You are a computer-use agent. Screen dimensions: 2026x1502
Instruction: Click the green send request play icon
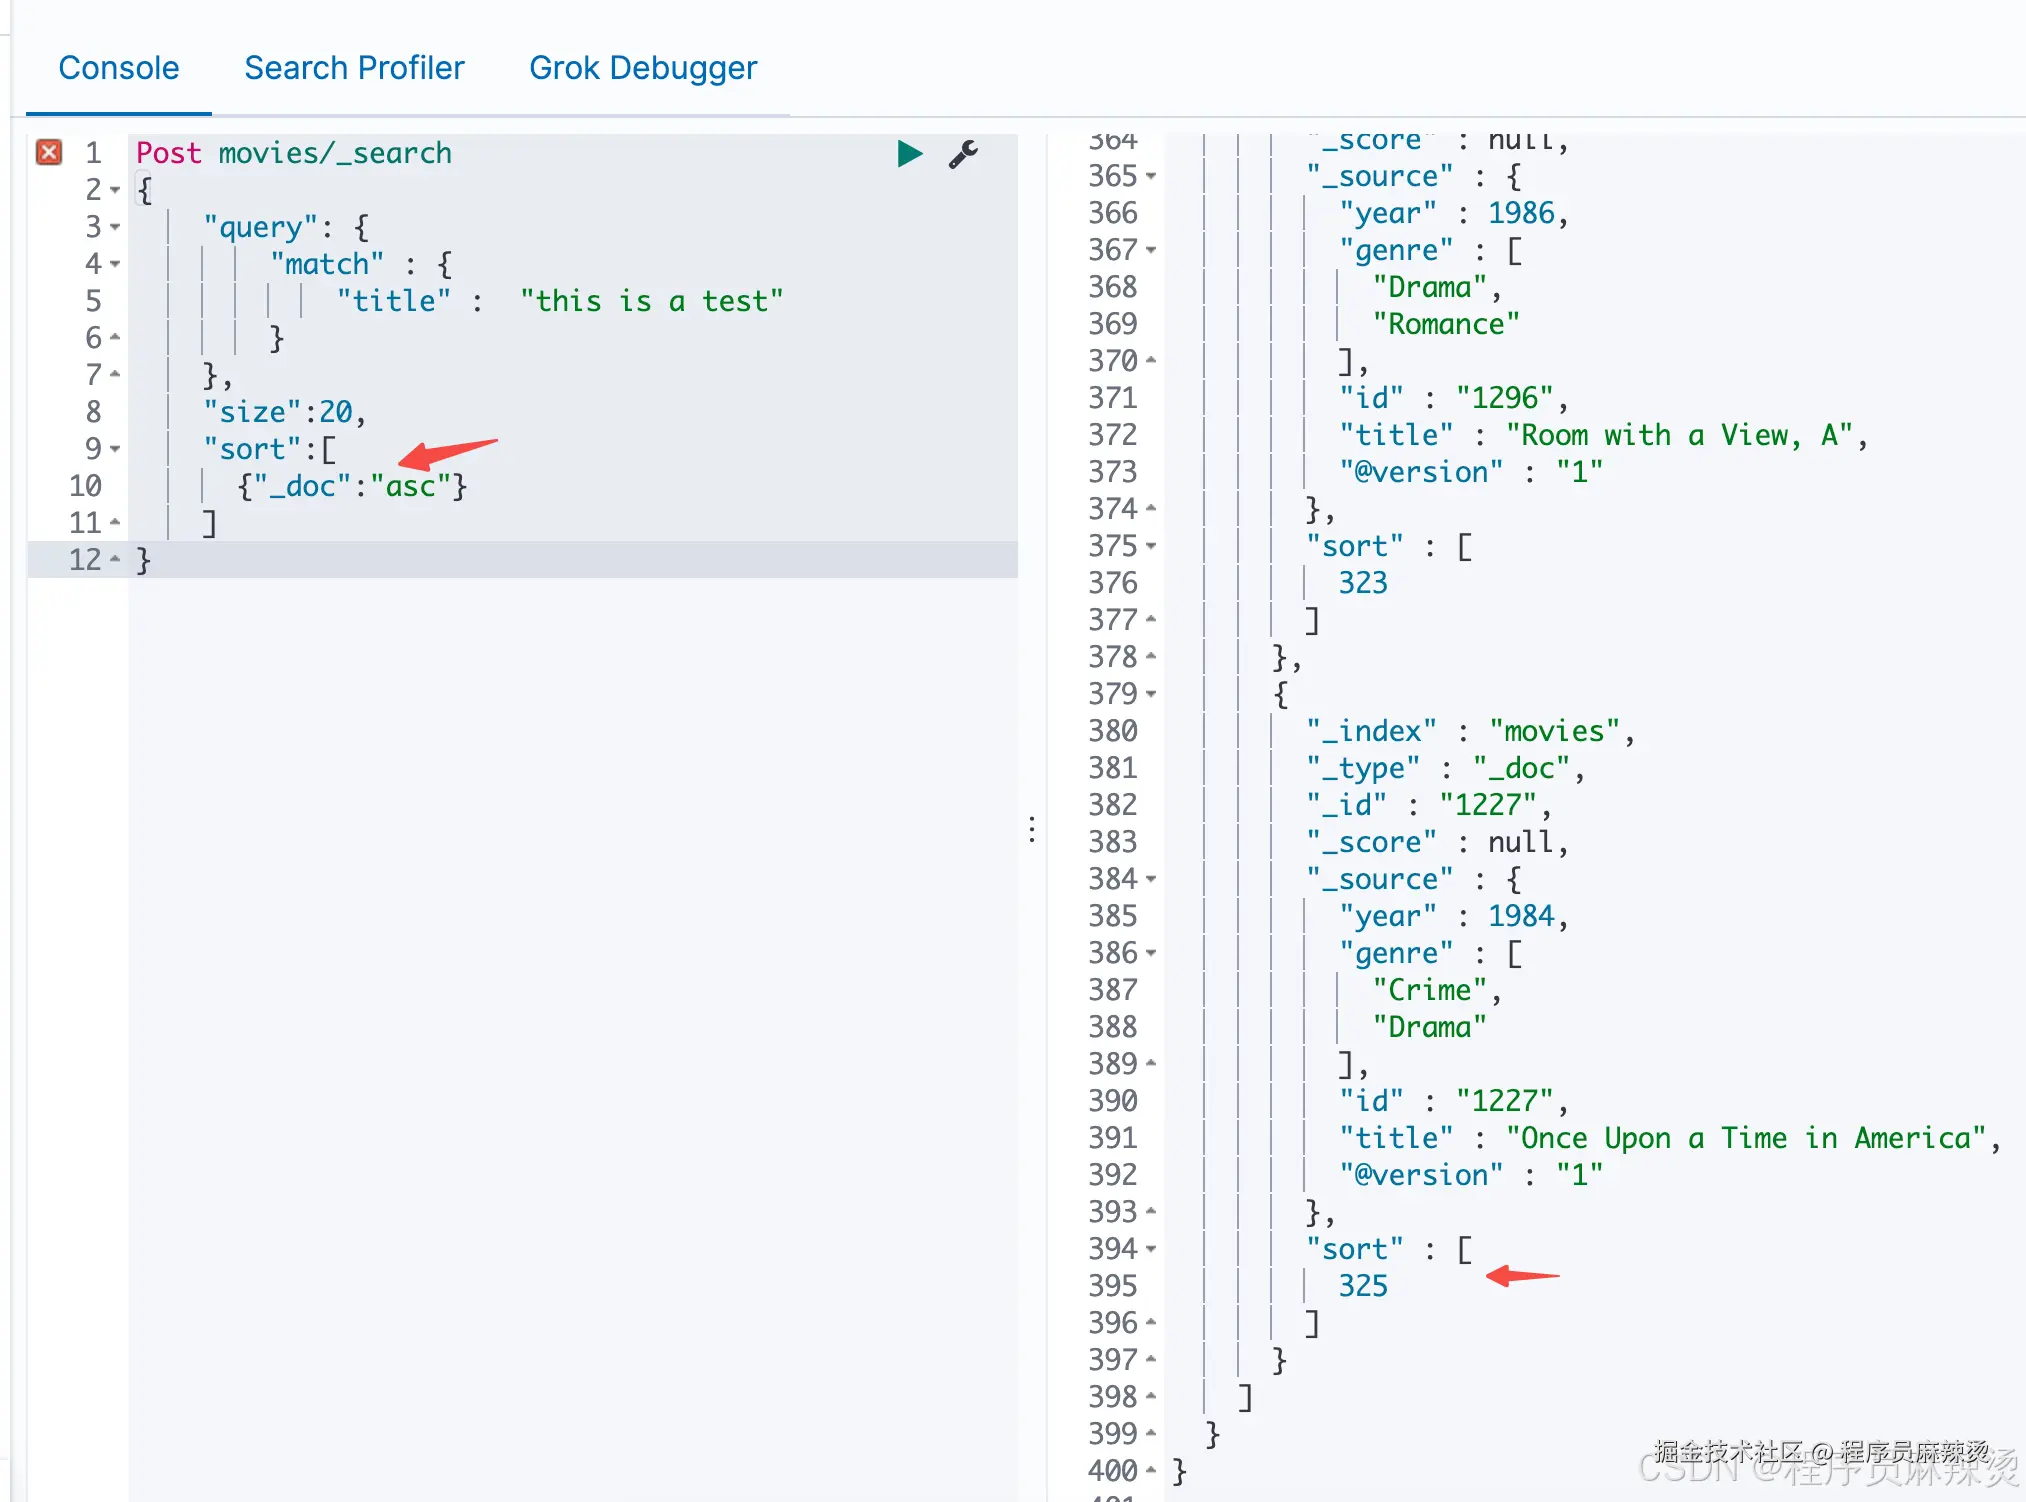click(x=909, y=153)
